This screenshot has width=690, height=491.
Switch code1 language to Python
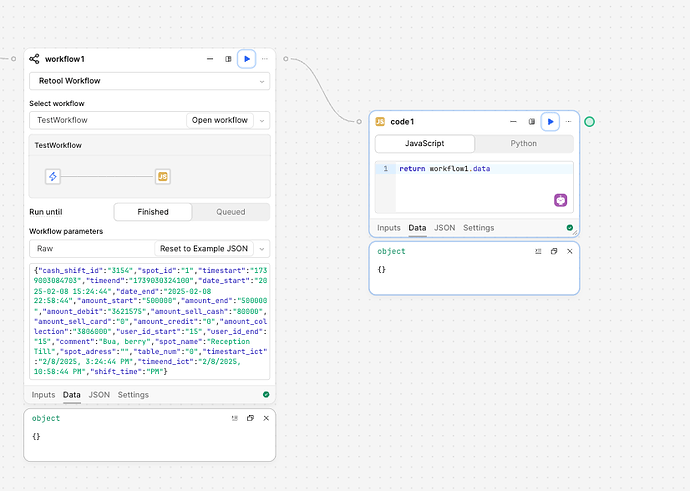524,143
